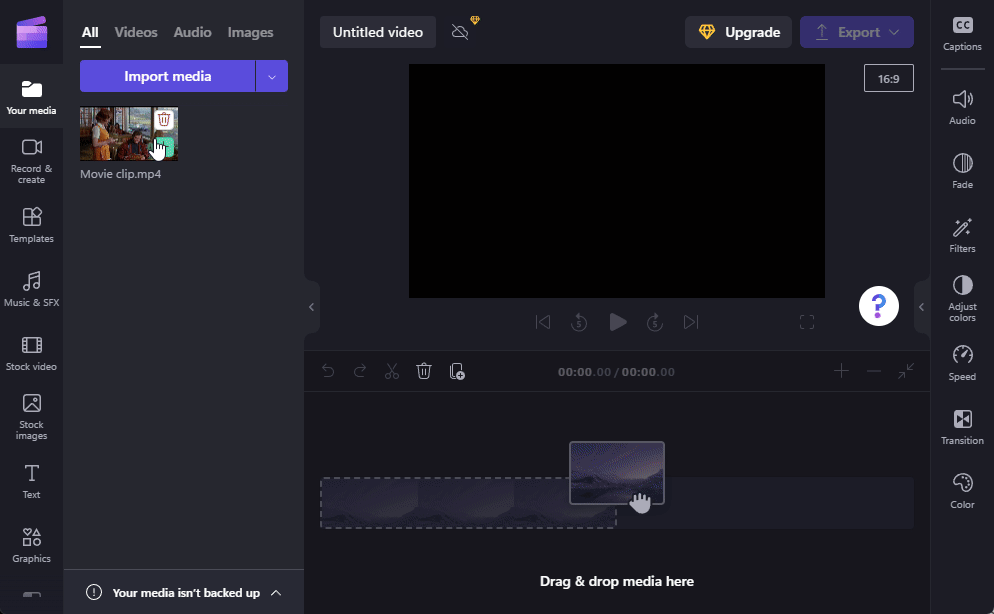994x614 pixels.
Task: Toggle fullscreen preview mode
Action: click(x=806, y=322)
